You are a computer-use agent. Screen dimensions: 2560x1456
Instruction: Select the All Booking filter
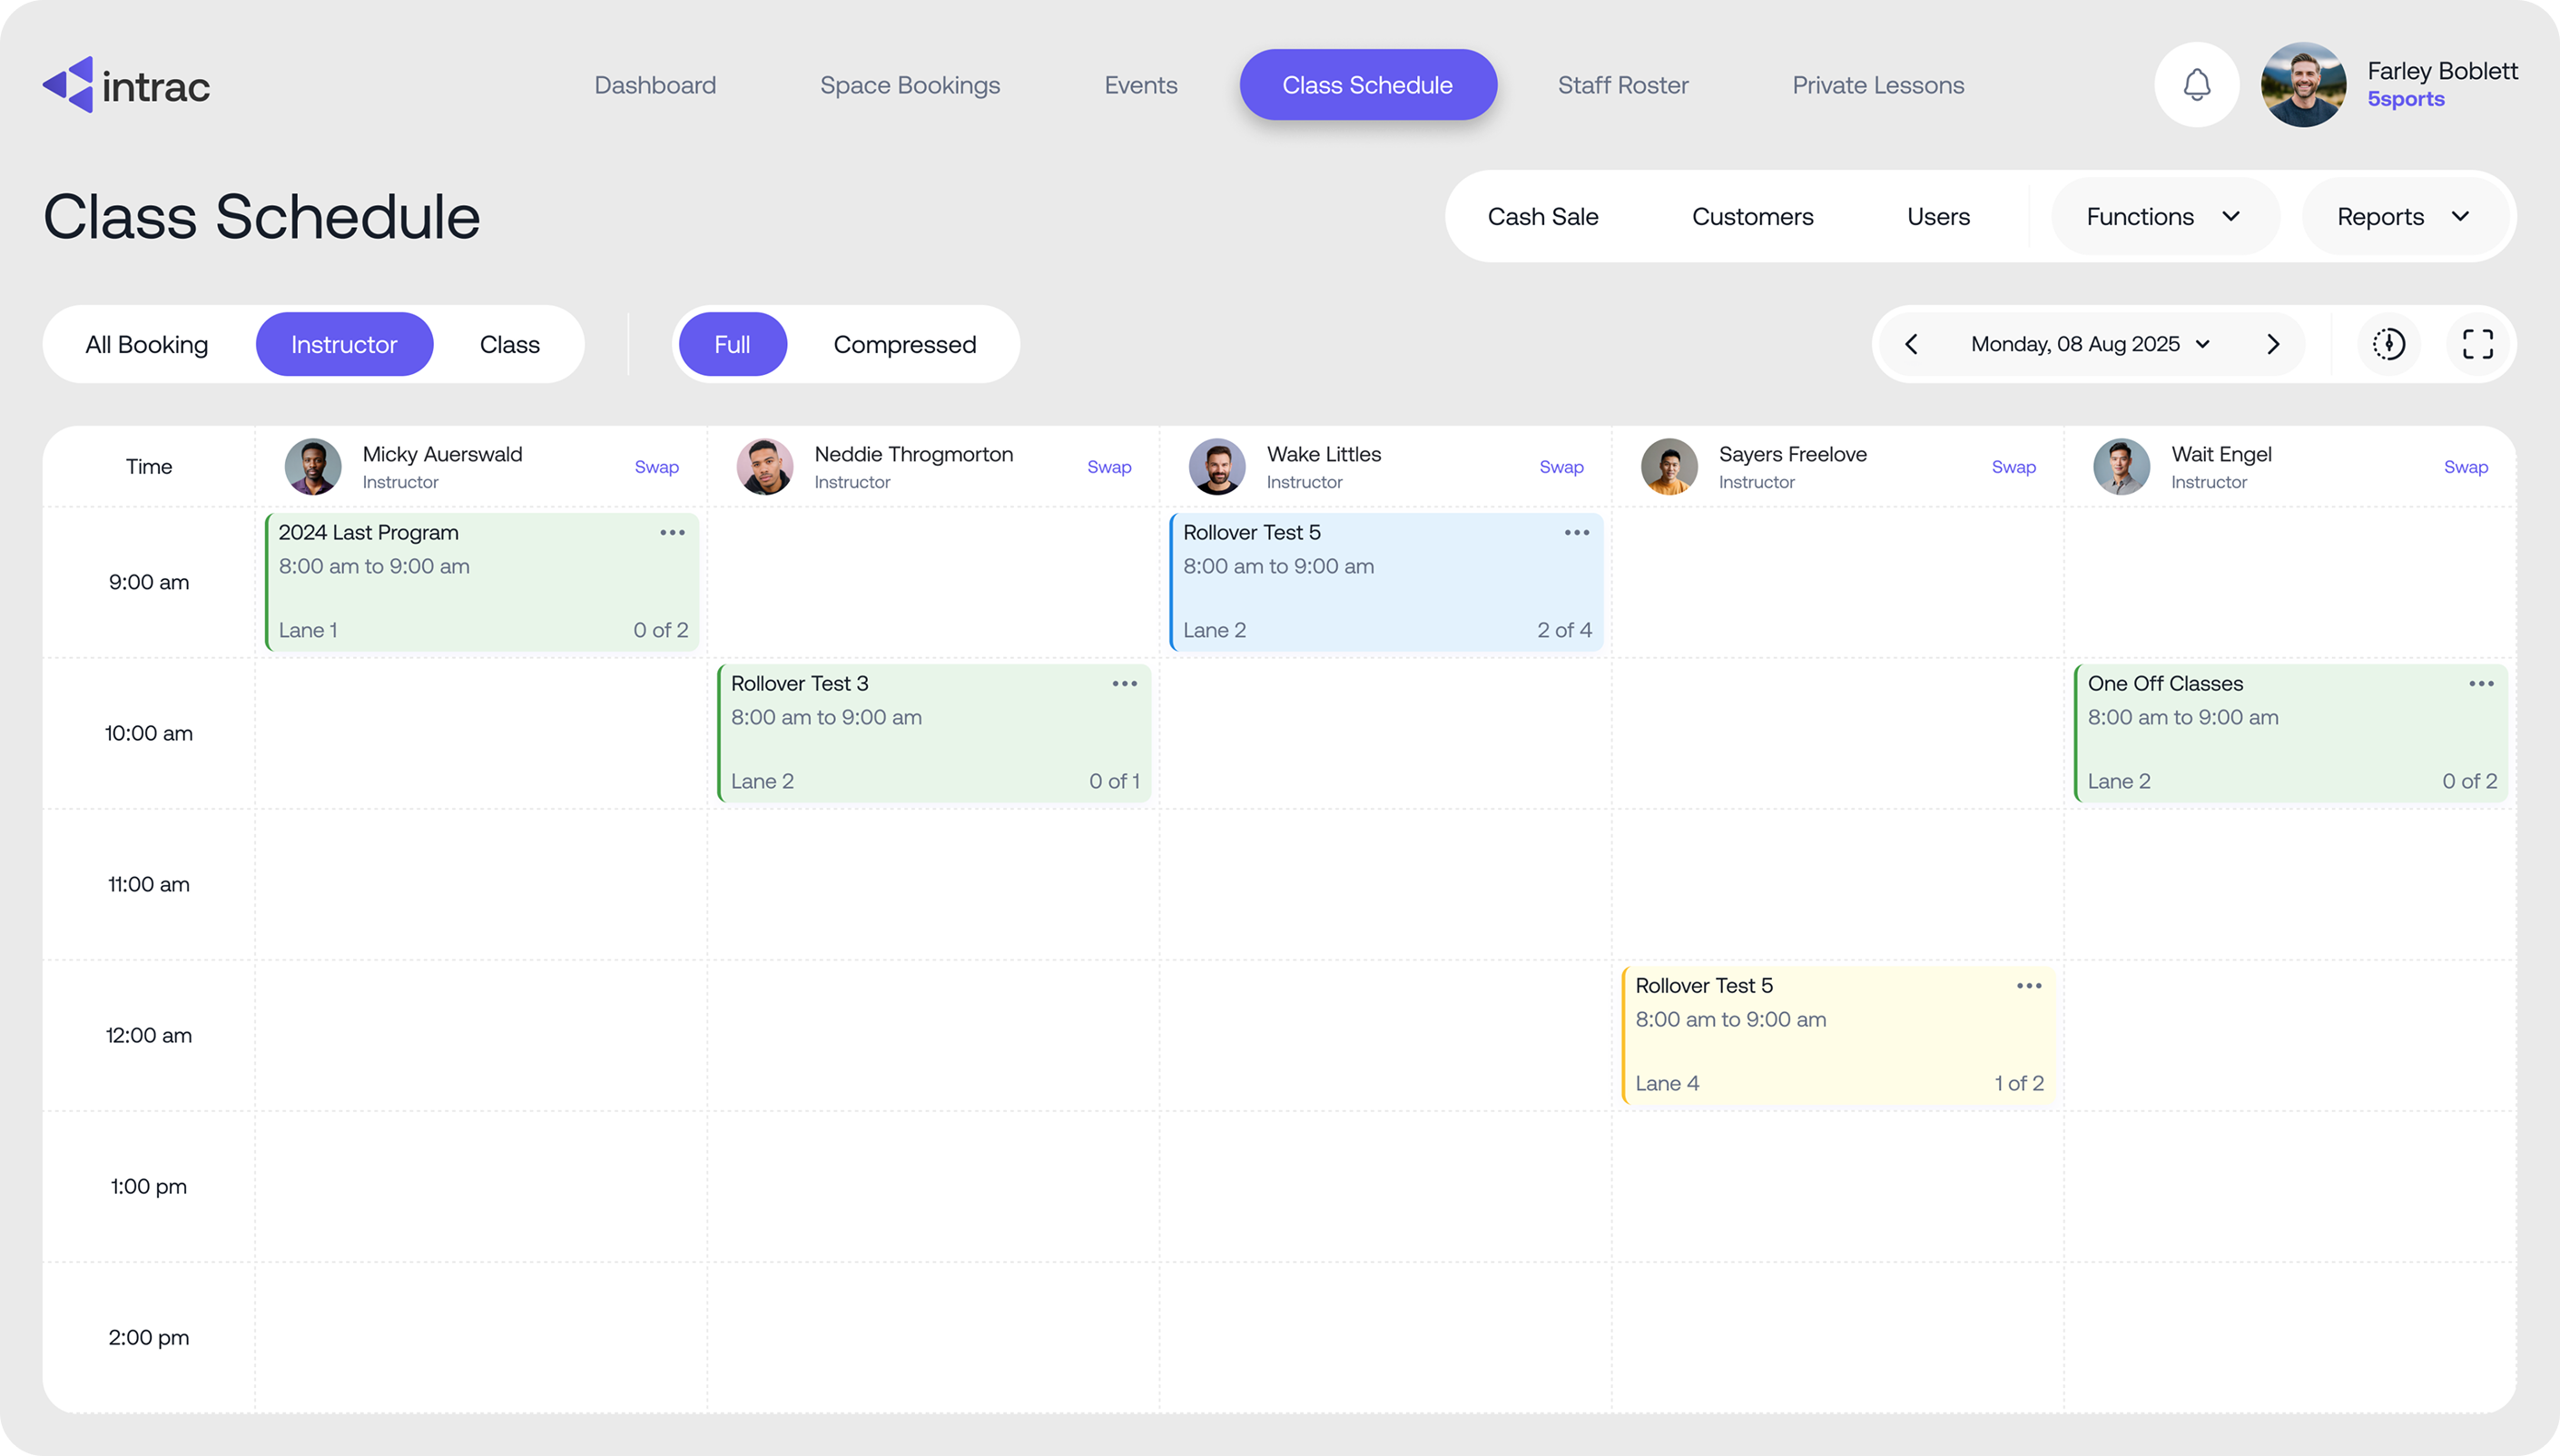(x=147, y=344)
